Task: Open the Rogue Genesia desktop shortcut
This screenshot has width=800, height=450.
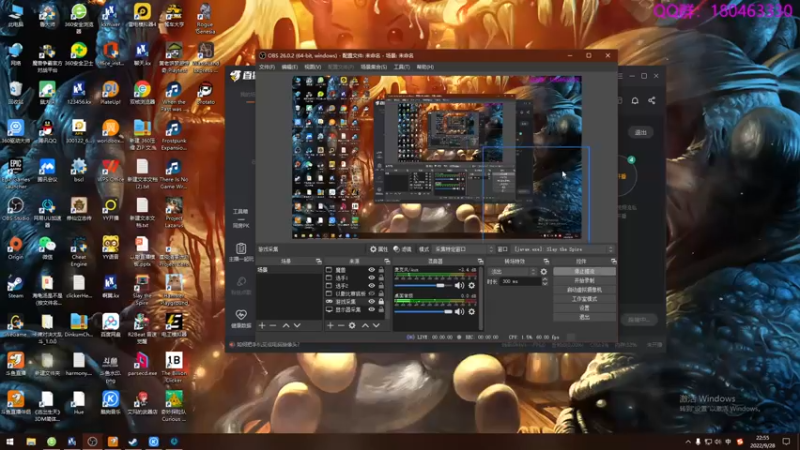Action: click(206, 19)
